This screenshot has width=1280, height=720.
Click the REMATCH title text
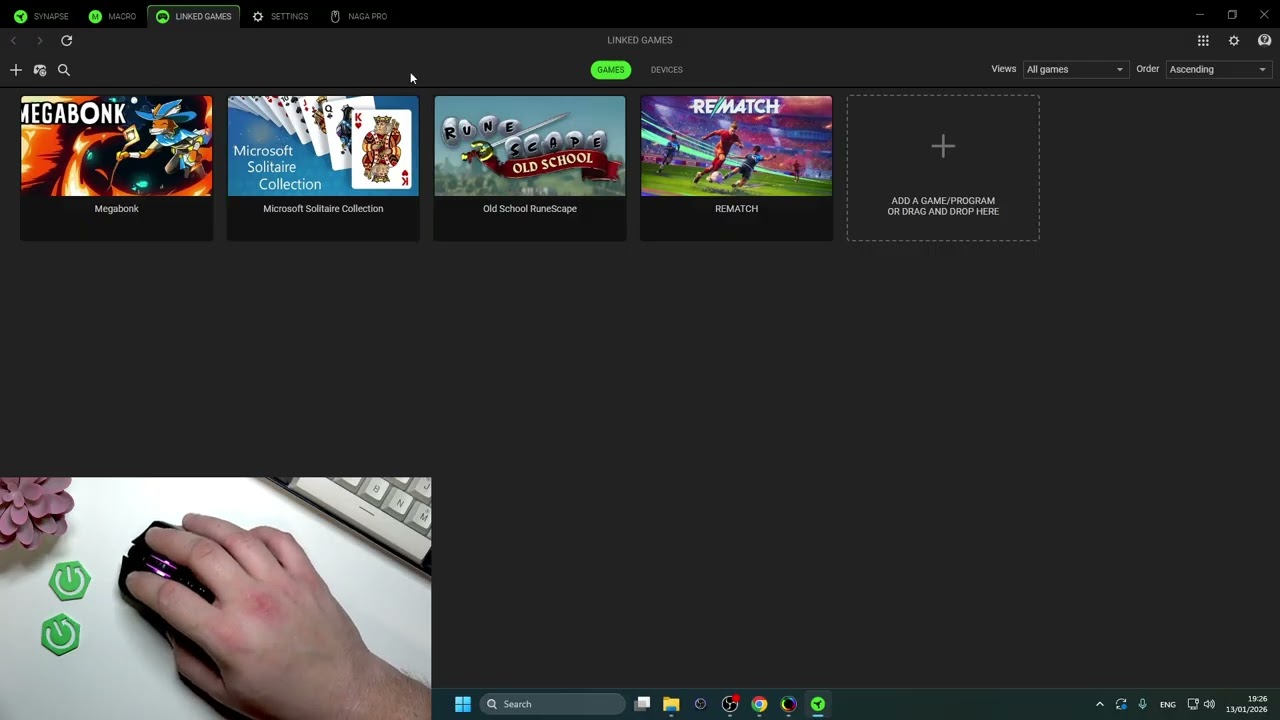coord(736,209)
